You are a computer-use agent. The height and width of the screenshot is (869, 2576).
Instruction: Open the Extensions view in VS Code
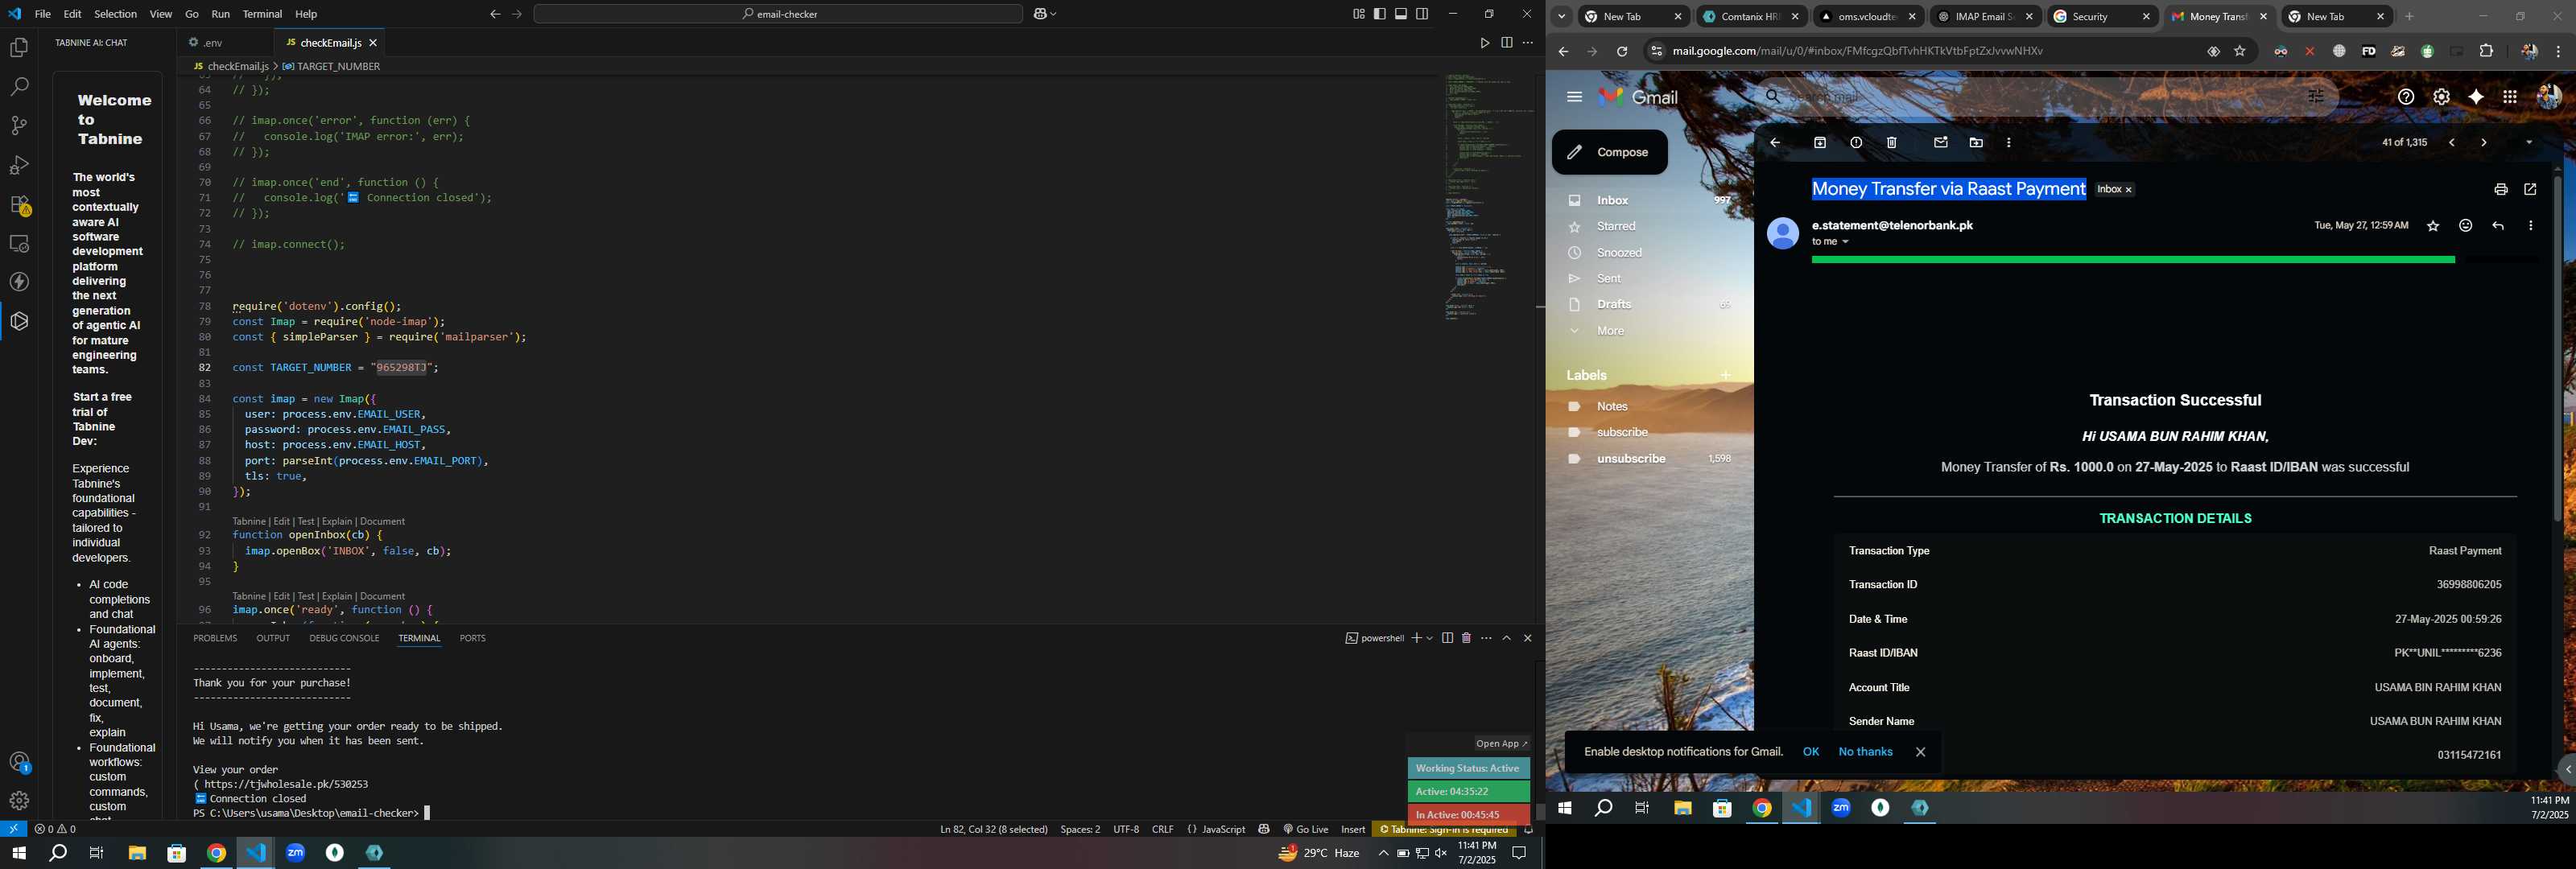pos(19,205)
